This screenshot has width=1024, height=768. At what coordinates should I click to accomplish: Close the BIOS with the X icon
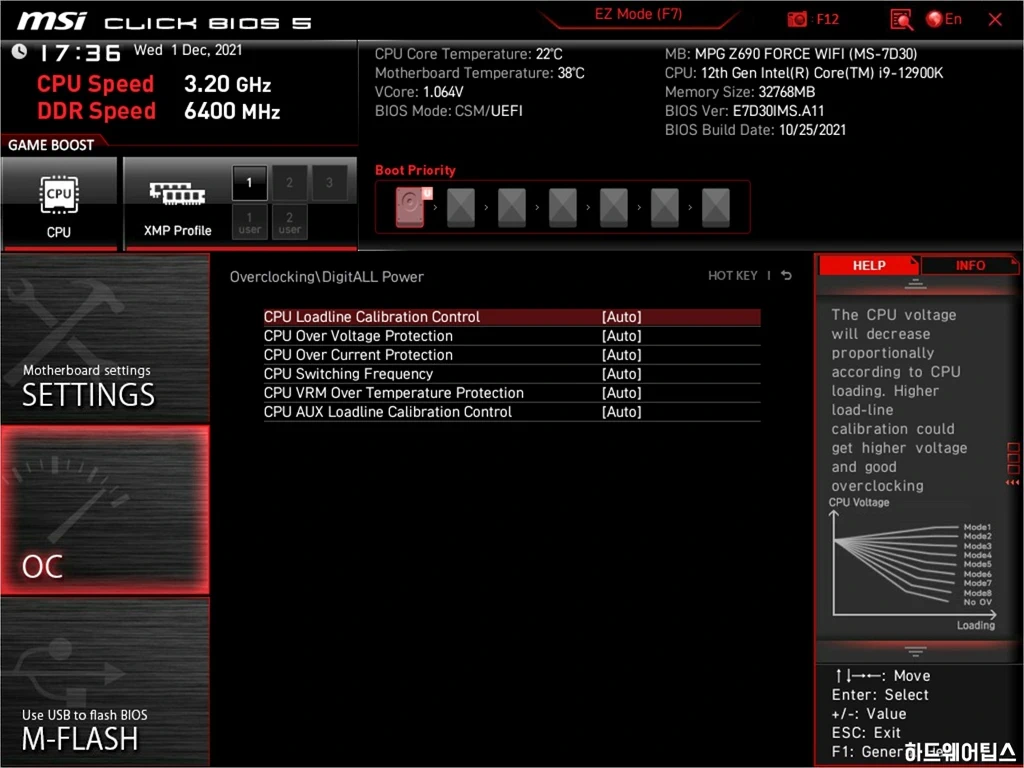995,20
